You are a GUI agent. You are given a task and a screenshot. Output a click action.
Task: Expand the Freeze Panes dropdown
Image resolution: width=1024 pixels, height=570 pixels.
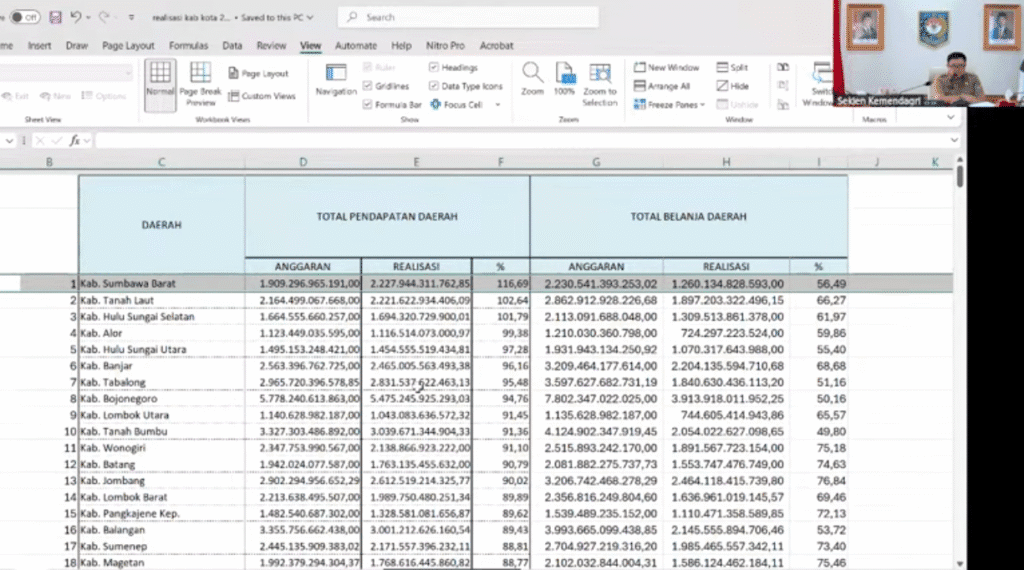coord(702,104)
